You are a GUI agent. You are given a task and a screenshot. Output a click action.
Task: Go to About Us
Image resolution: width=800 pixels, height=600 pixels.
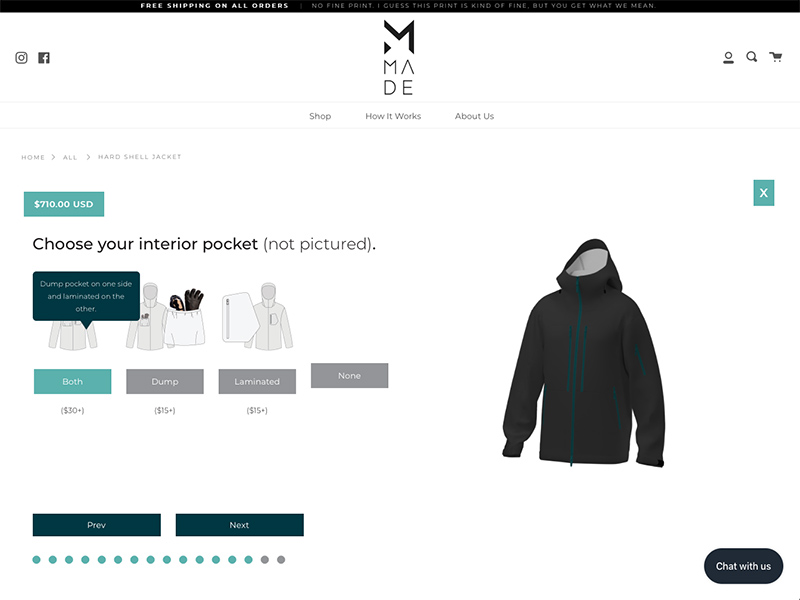tap(474, 116)
